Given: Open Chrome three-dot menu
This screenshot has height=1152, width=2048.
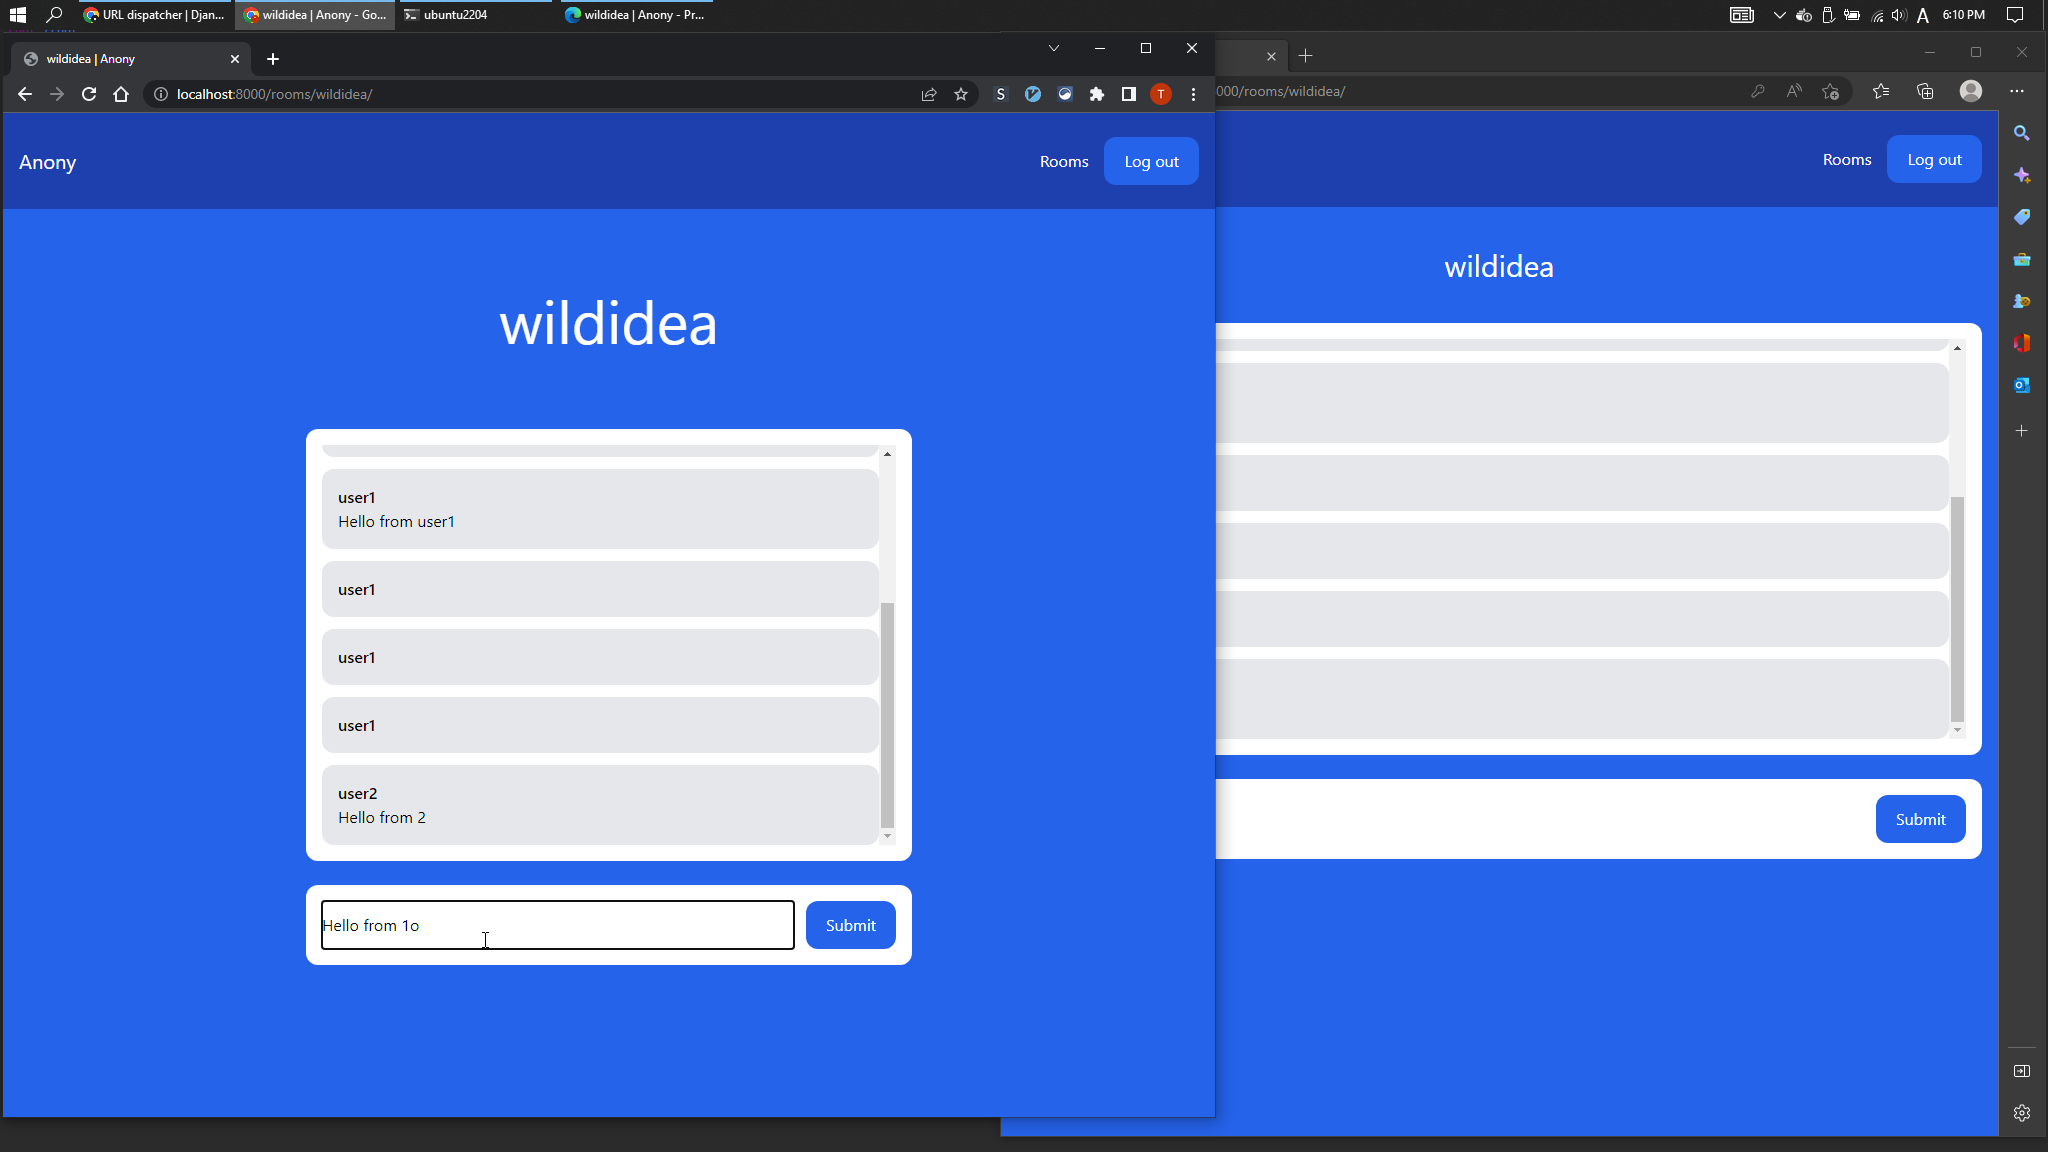Looking at the screenshot, I should pos(1193,94).
